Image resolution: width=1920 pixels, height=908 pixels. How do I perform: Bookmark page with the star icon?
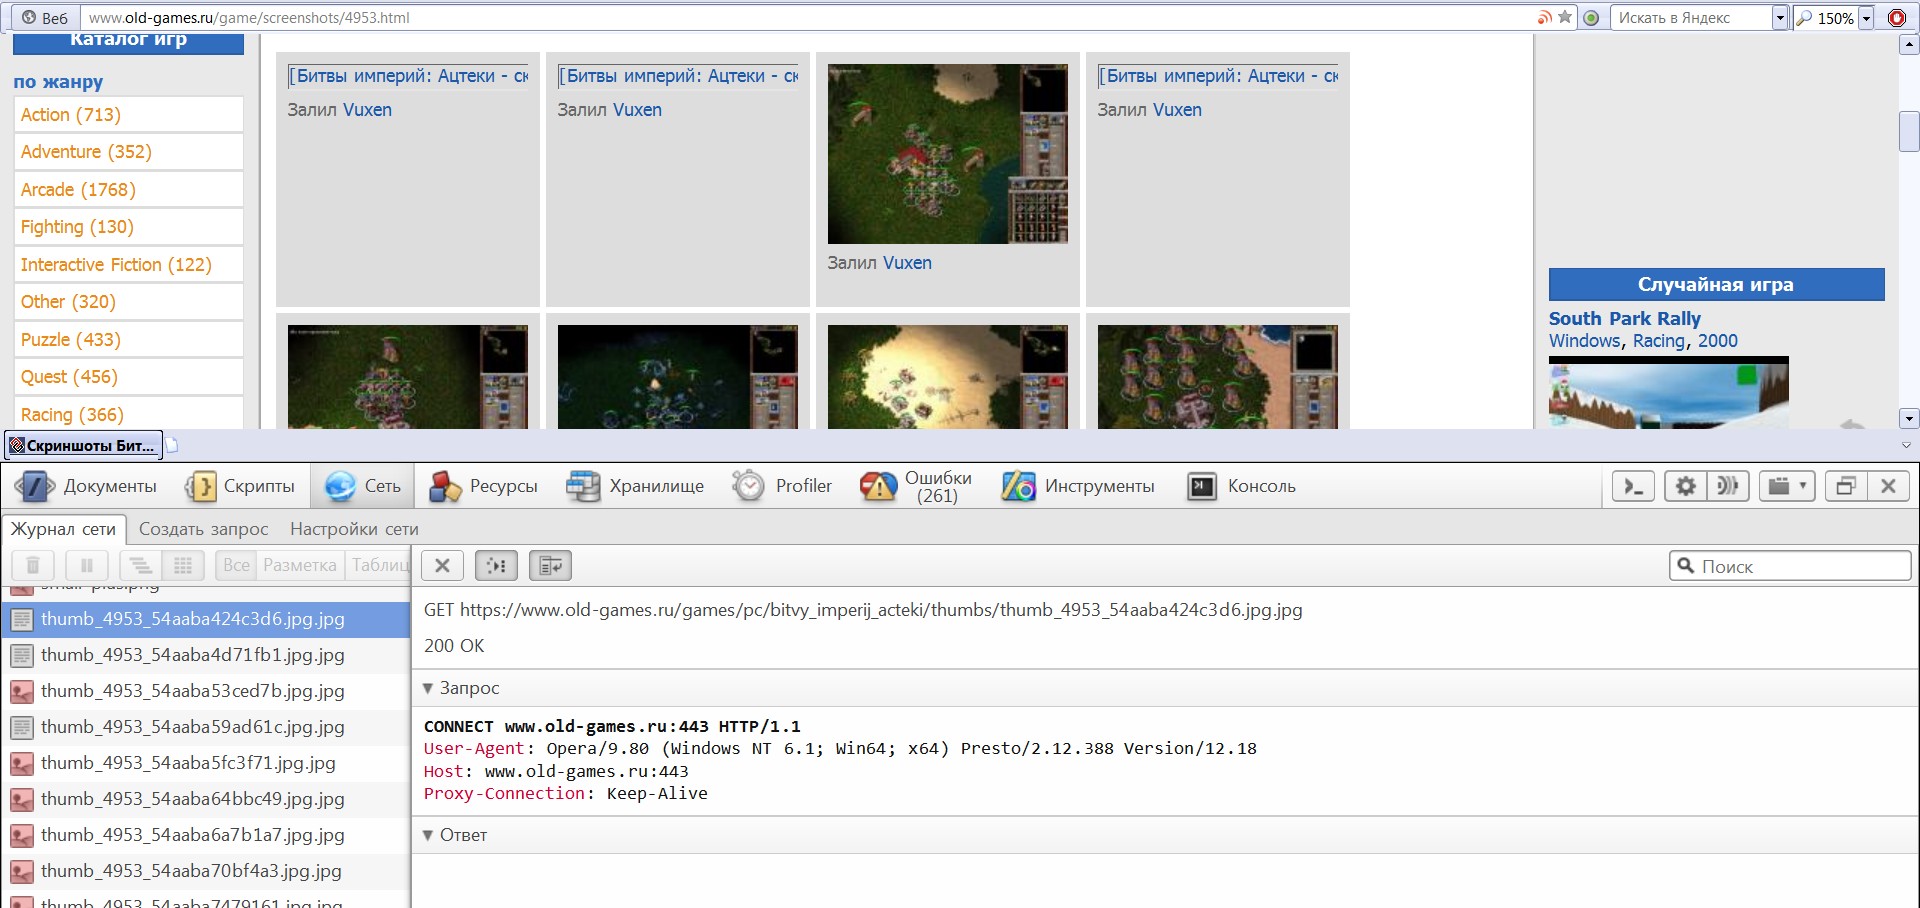pos(1565,17)
